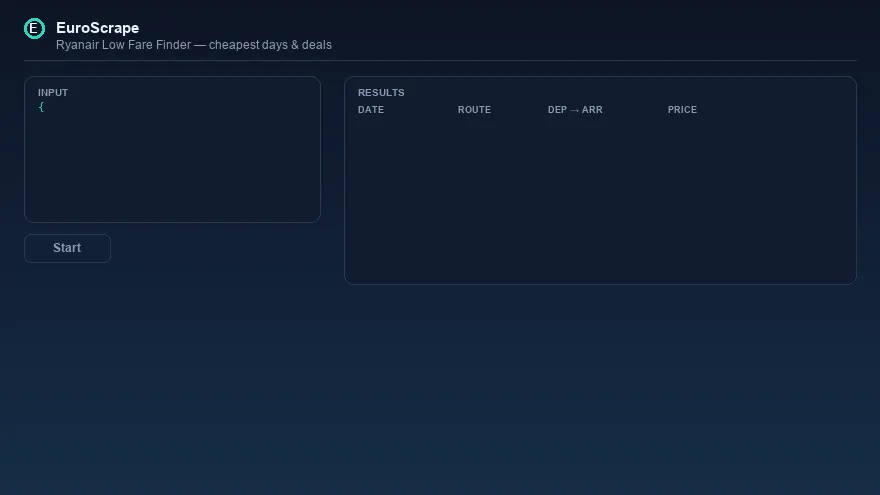Click the opening brace in input
The width and height of the screenshot is (880, 495).
[x=41, y=107]
